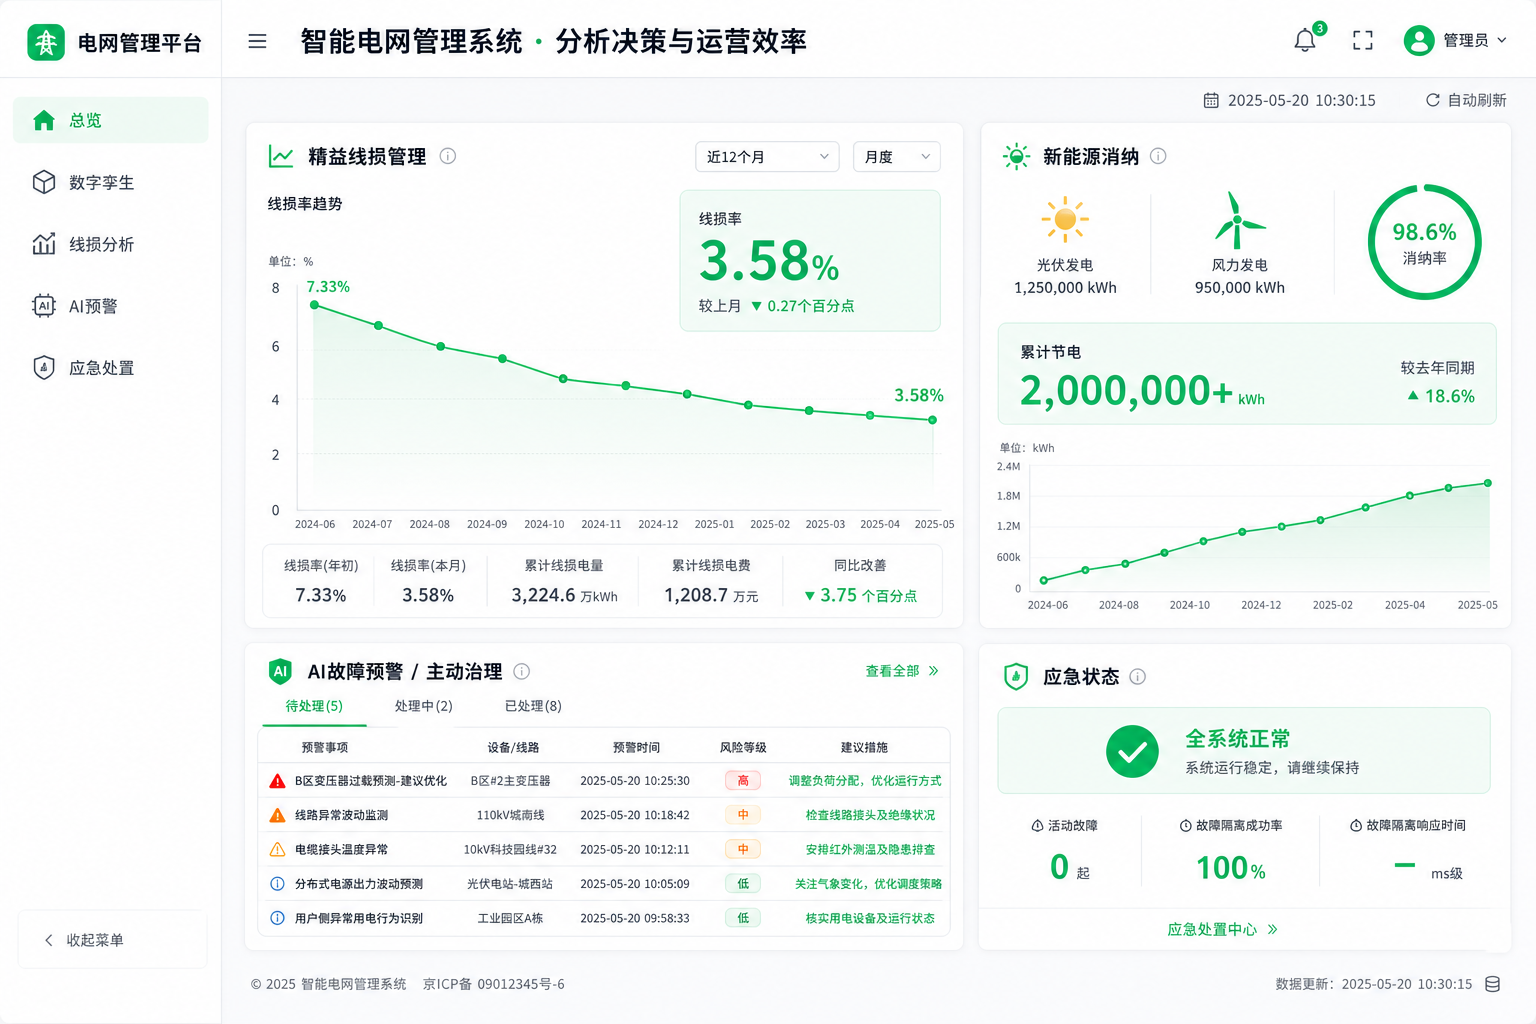This screenshot has width=1536, height=1024.
Task: Click the shield icon of 应急状态
Action: click(1016, 677)
